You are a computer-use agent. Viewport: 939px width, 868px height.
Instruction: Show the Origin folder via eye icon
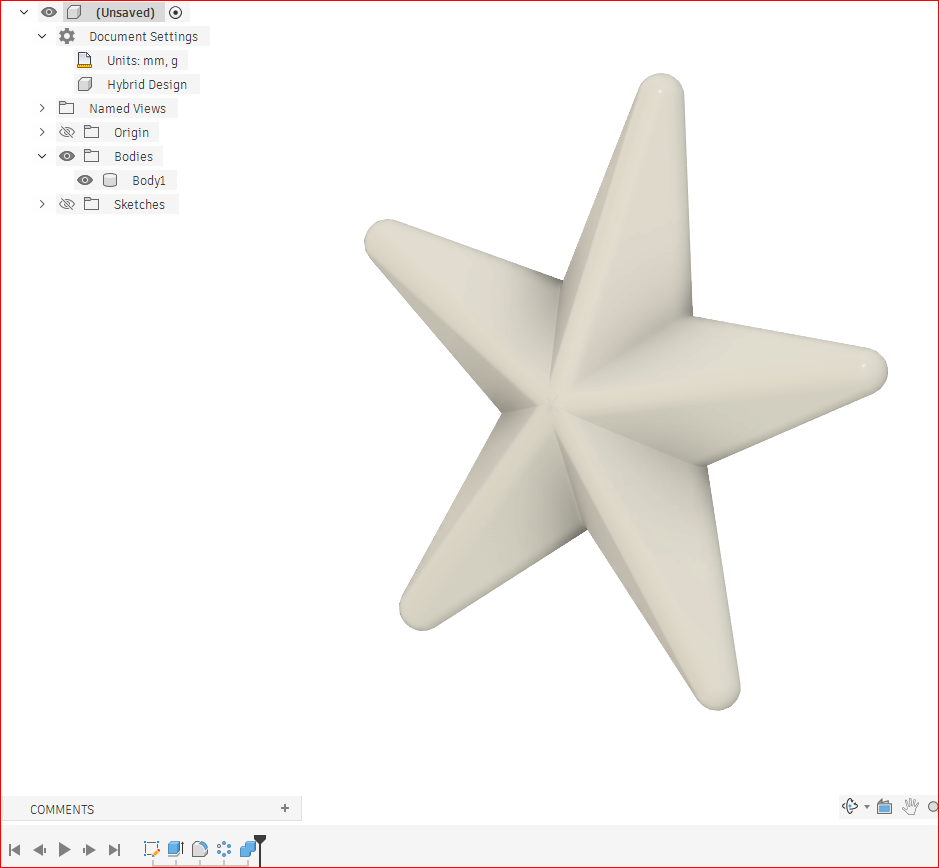click(x=67, y=132)
